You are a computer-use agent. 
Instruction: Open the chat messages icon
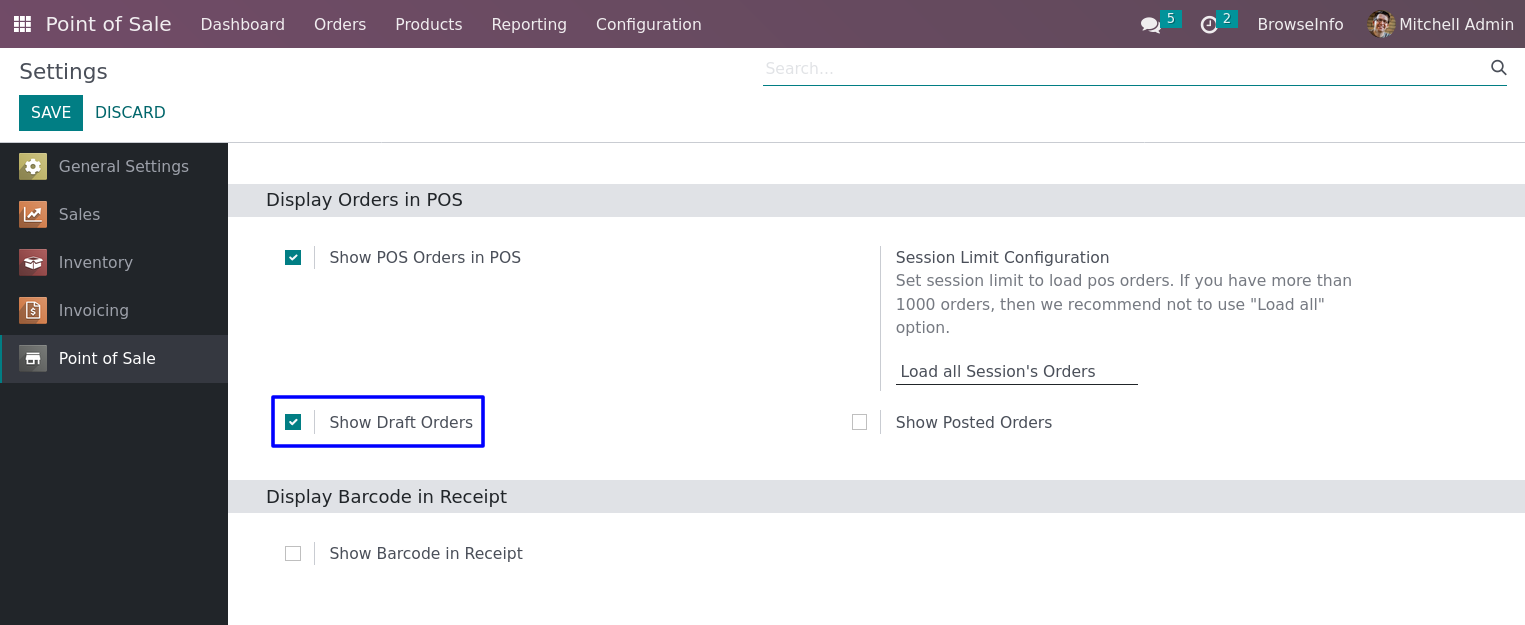pos(1150,25)
